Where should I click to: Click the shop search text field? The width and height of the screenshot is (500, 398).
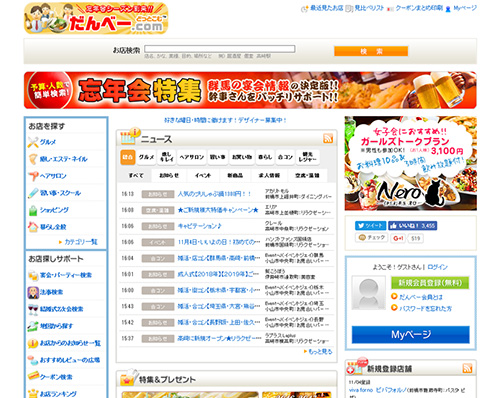(220, 49)
